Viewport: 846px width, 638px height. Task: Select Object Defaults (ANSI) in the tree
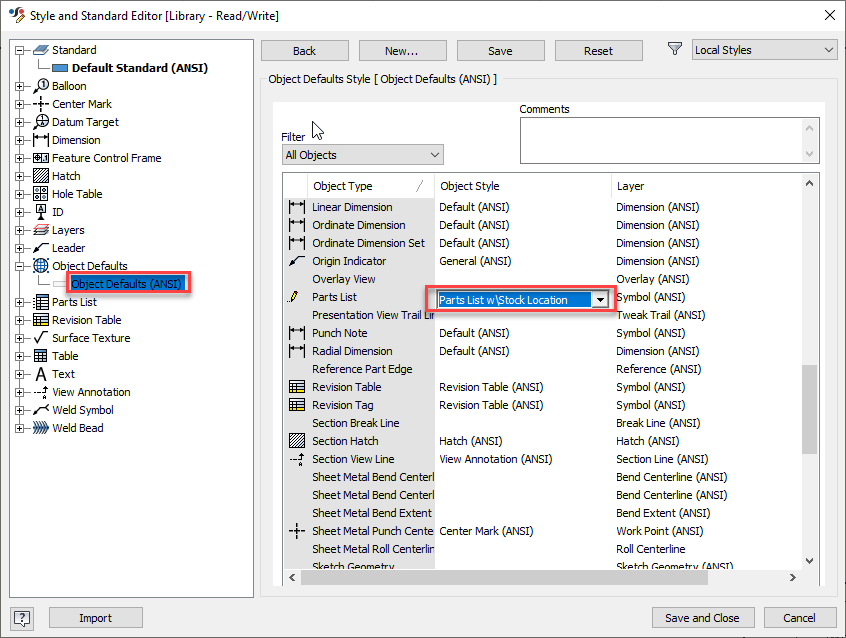pos(128,283)
